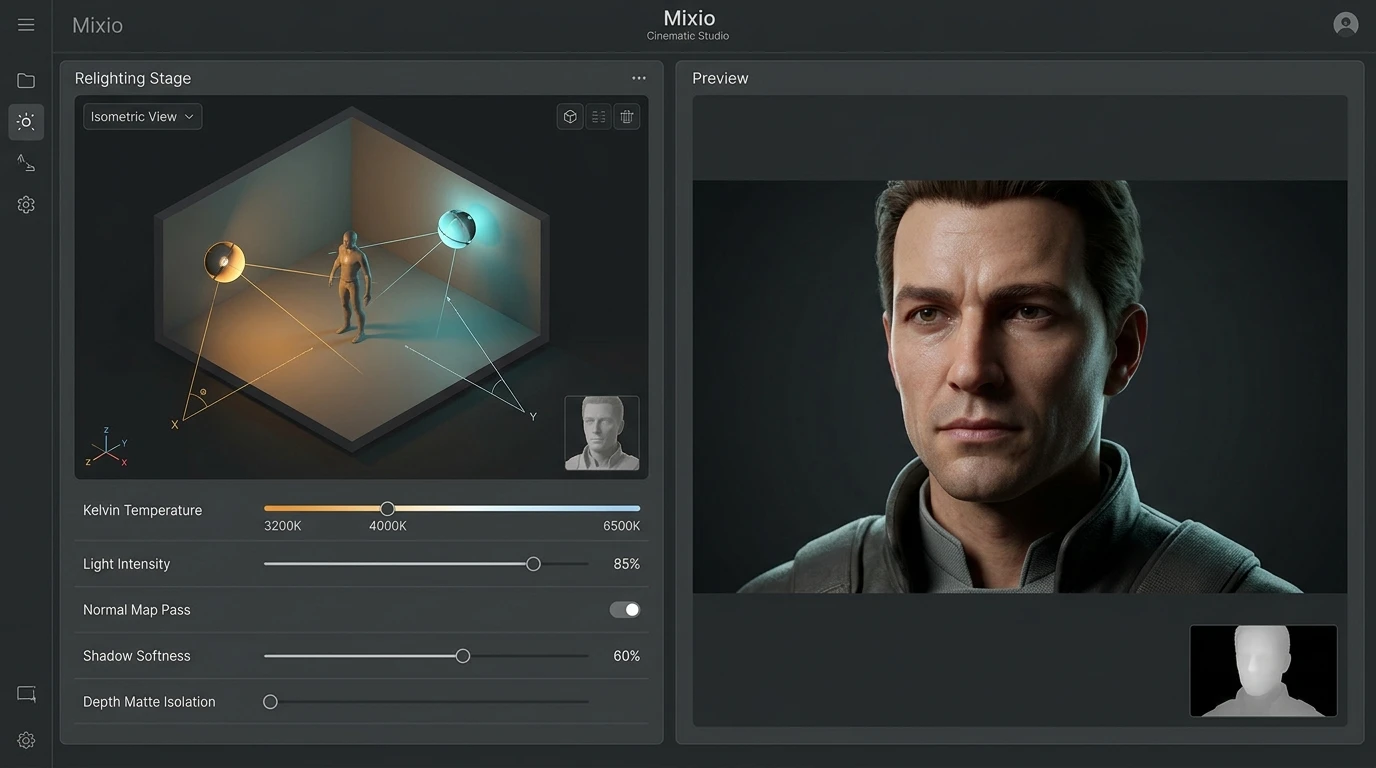Select the warm orange light sphere
Image resolution: width=1376 pixels, height=768 pixels.
(225, 262)
